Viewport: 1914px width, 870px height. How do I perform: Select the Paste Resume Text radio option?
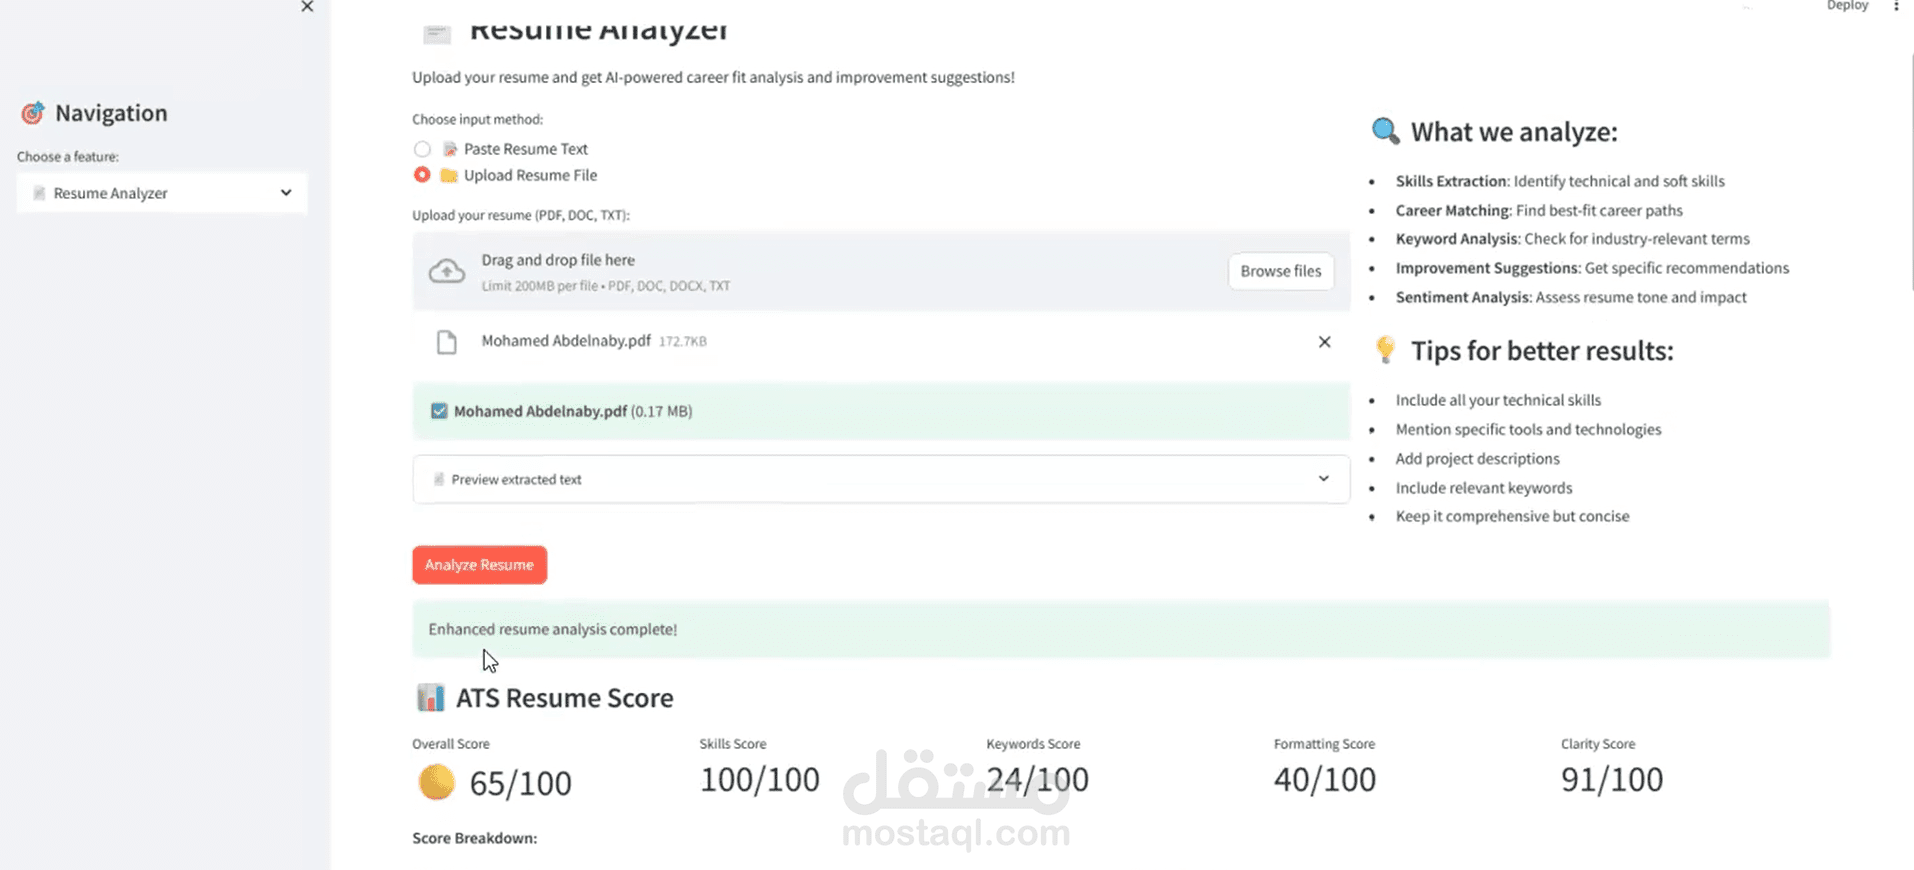(422, 149)
